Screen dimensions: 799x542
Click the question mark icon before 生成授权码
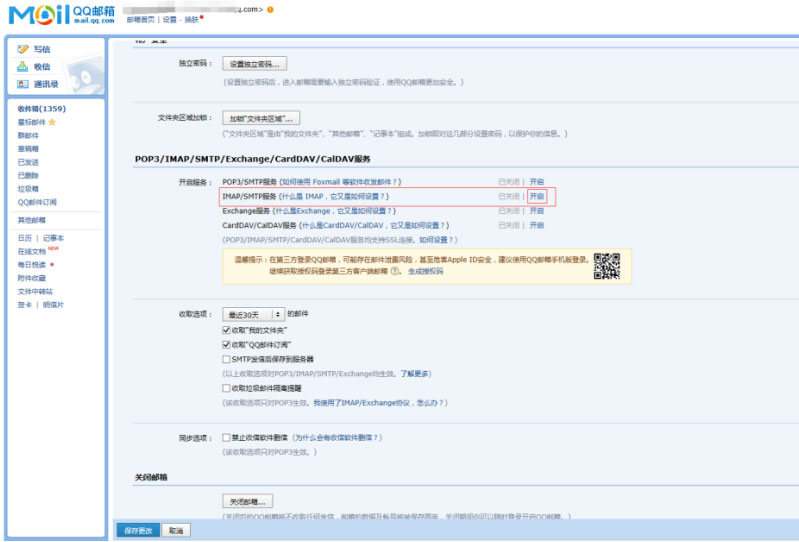click(395, 271)
